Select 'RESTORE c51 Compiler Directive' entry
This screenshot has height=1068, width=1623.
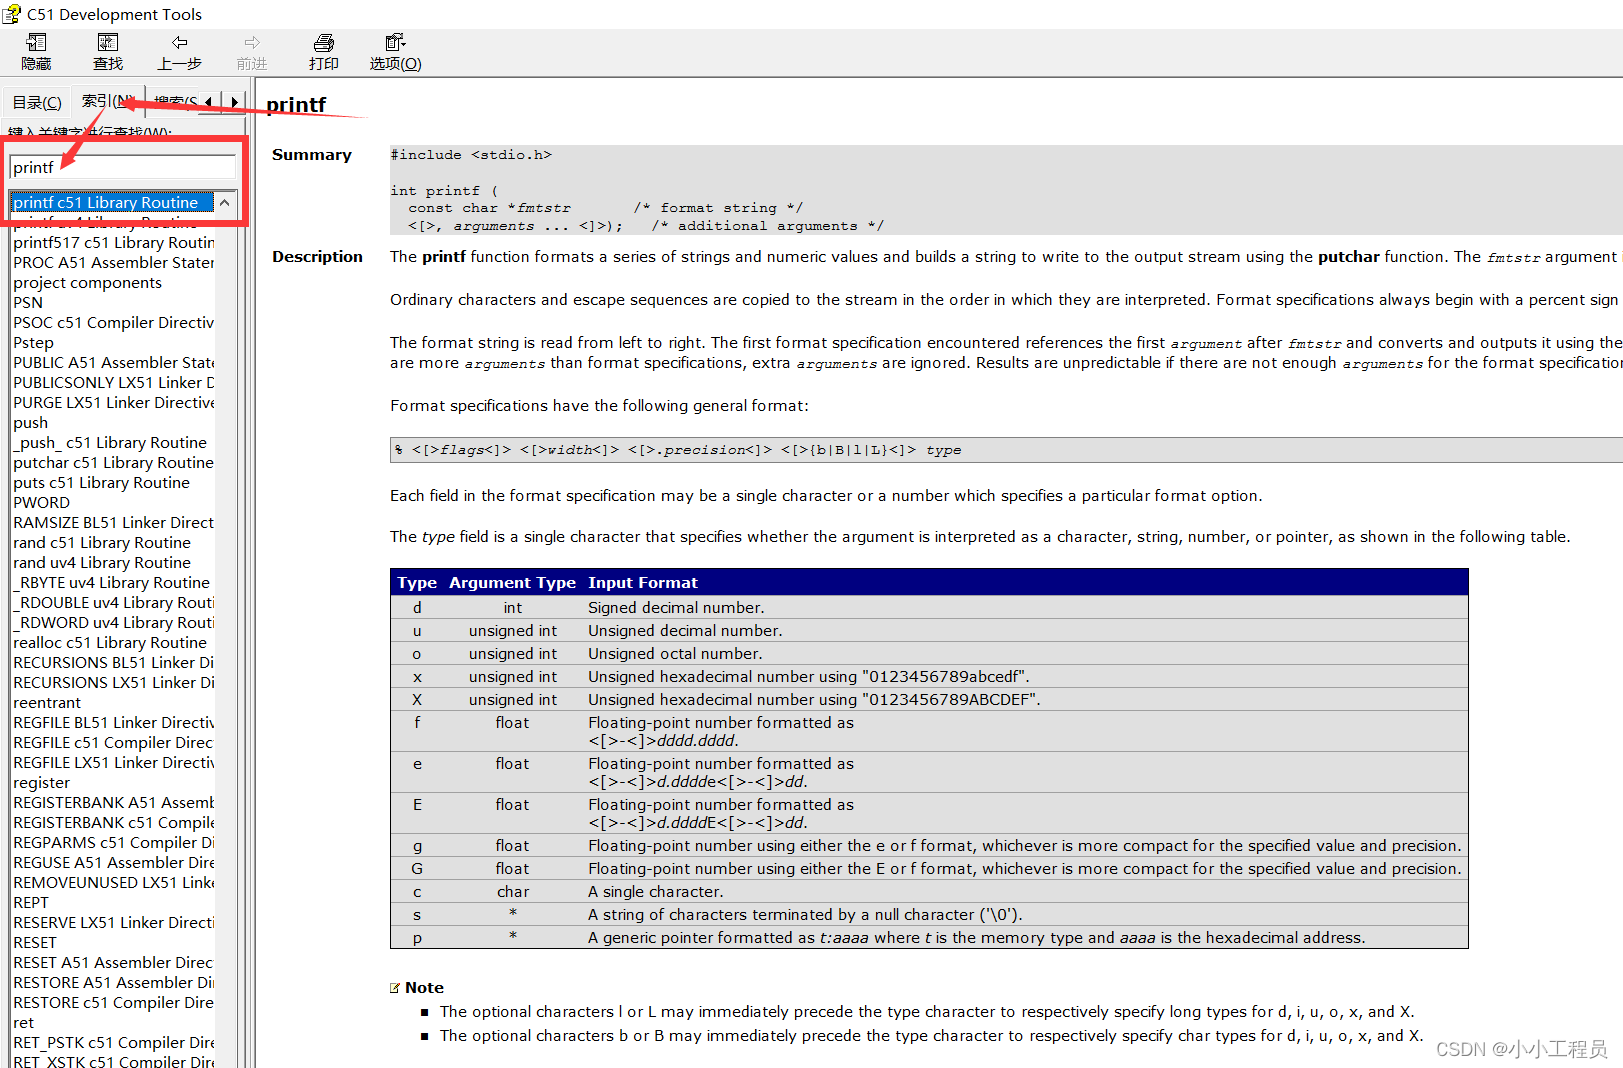coord(113,1002)
